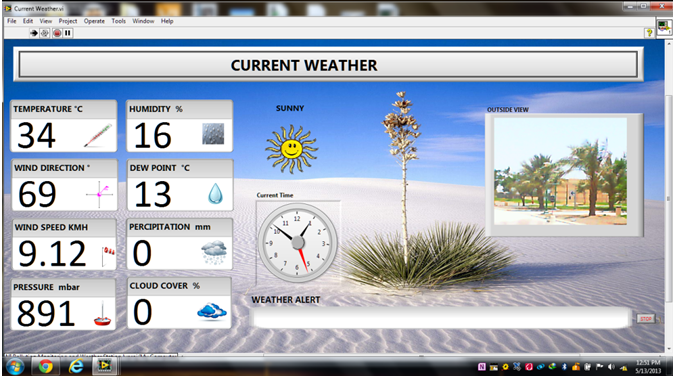Click the rain cloud precipitation icon

pos(214,252)
